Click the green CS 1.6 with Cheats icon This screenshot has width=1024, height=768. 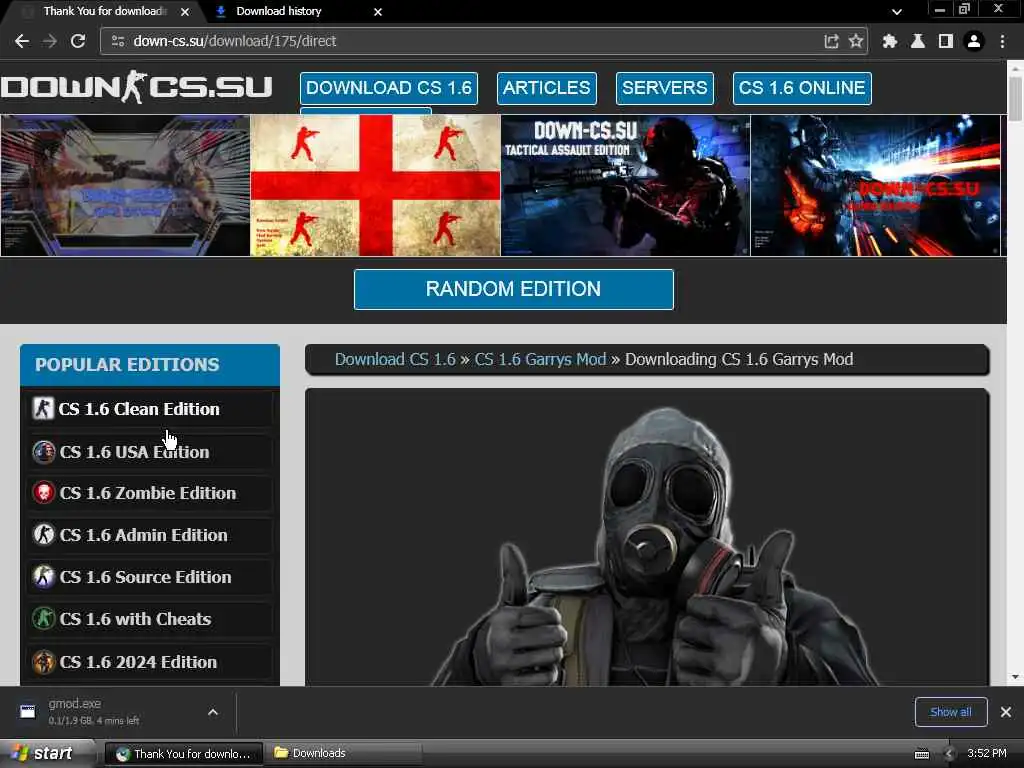click(x=44, y=618)
